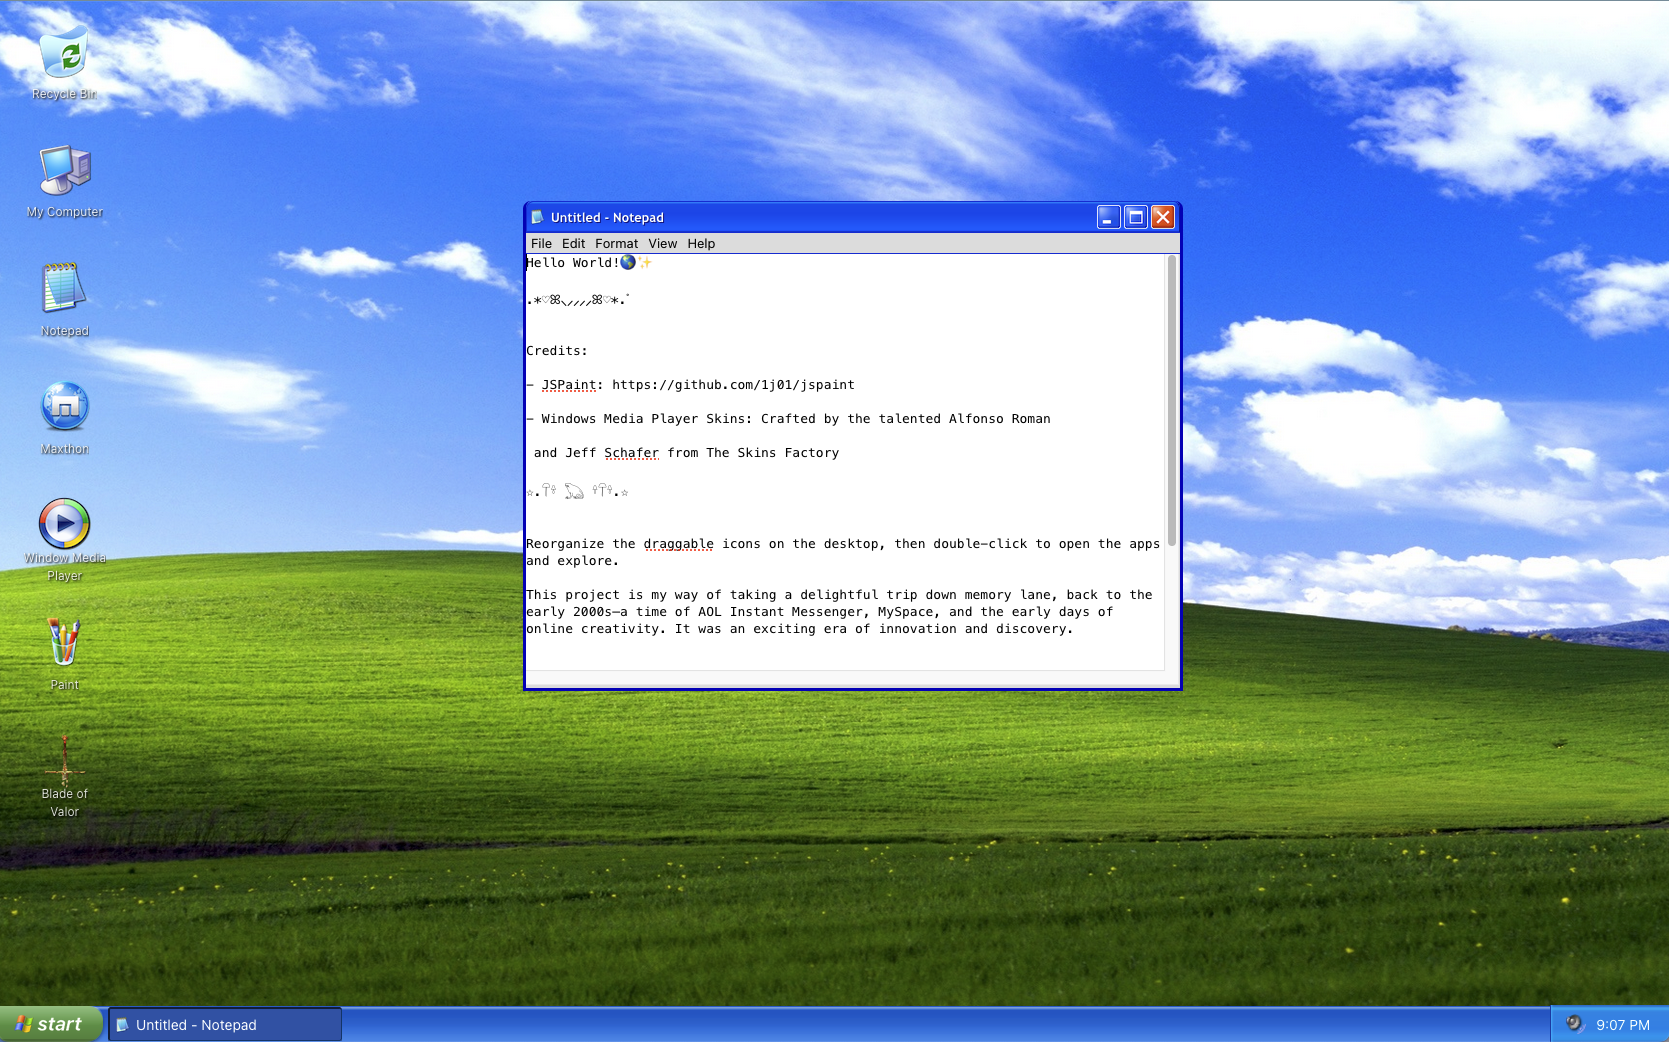Click the word 'JSPaint' in the text

569,385
